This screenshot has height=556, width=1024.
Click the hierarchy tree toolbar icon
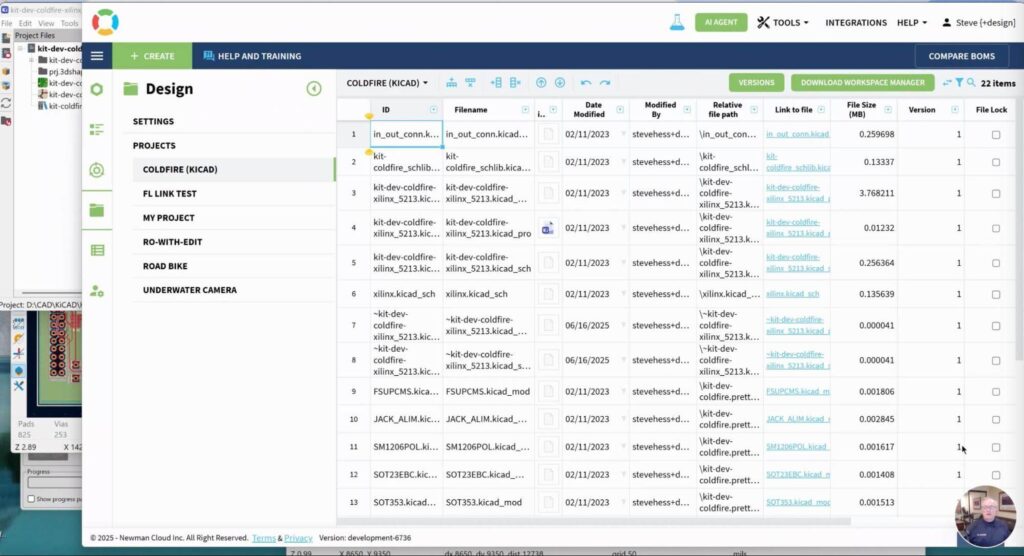(x=451, y=83)
